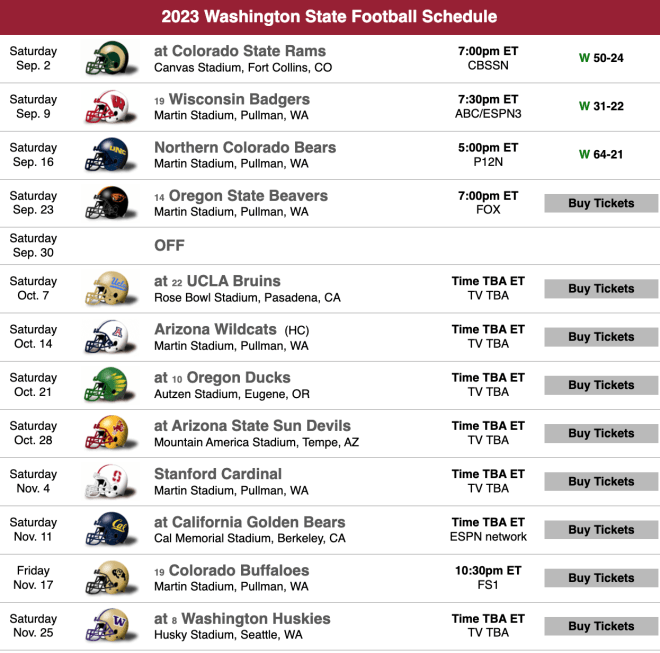The width and height of the screenshot is (660, 653).
Task: Click the Washington Huskies helmet icon
Action: 110,626
